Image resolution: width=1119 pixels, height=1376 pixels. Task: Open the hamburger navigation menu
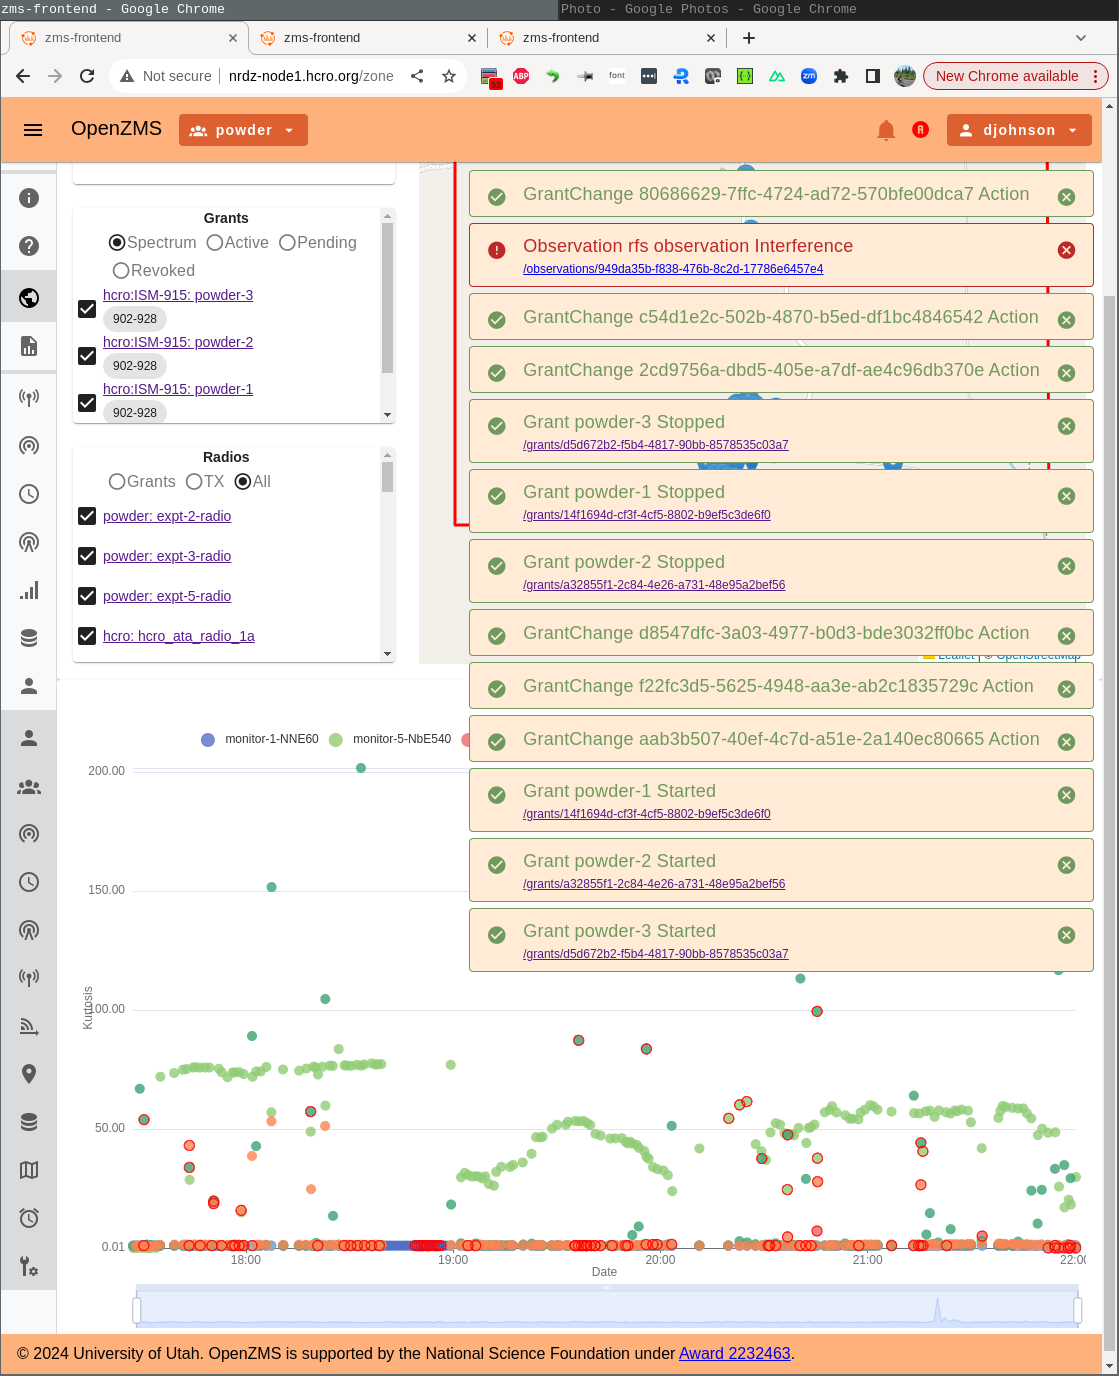coord(33,130)
